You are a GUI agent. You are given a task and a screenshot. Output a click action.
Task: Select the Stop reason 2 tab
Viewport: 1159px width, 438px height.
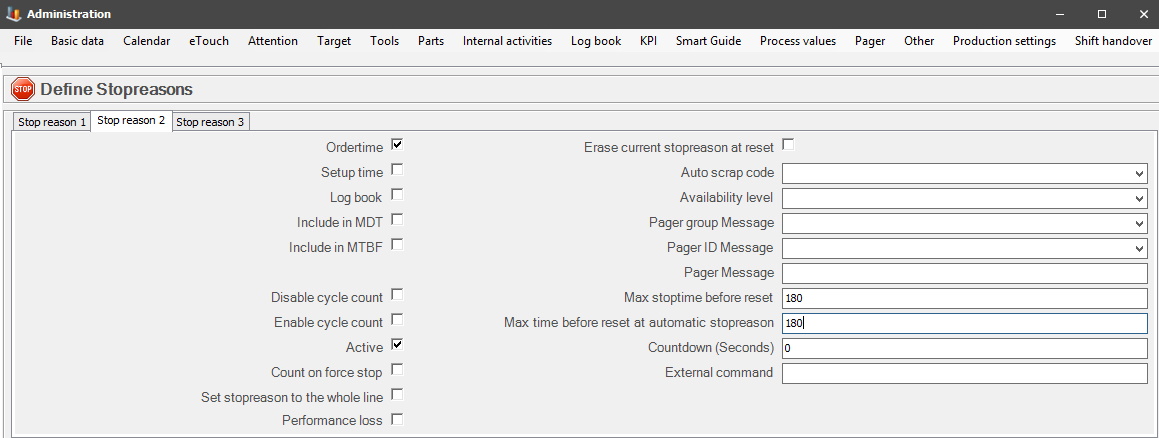coord(131,120)
